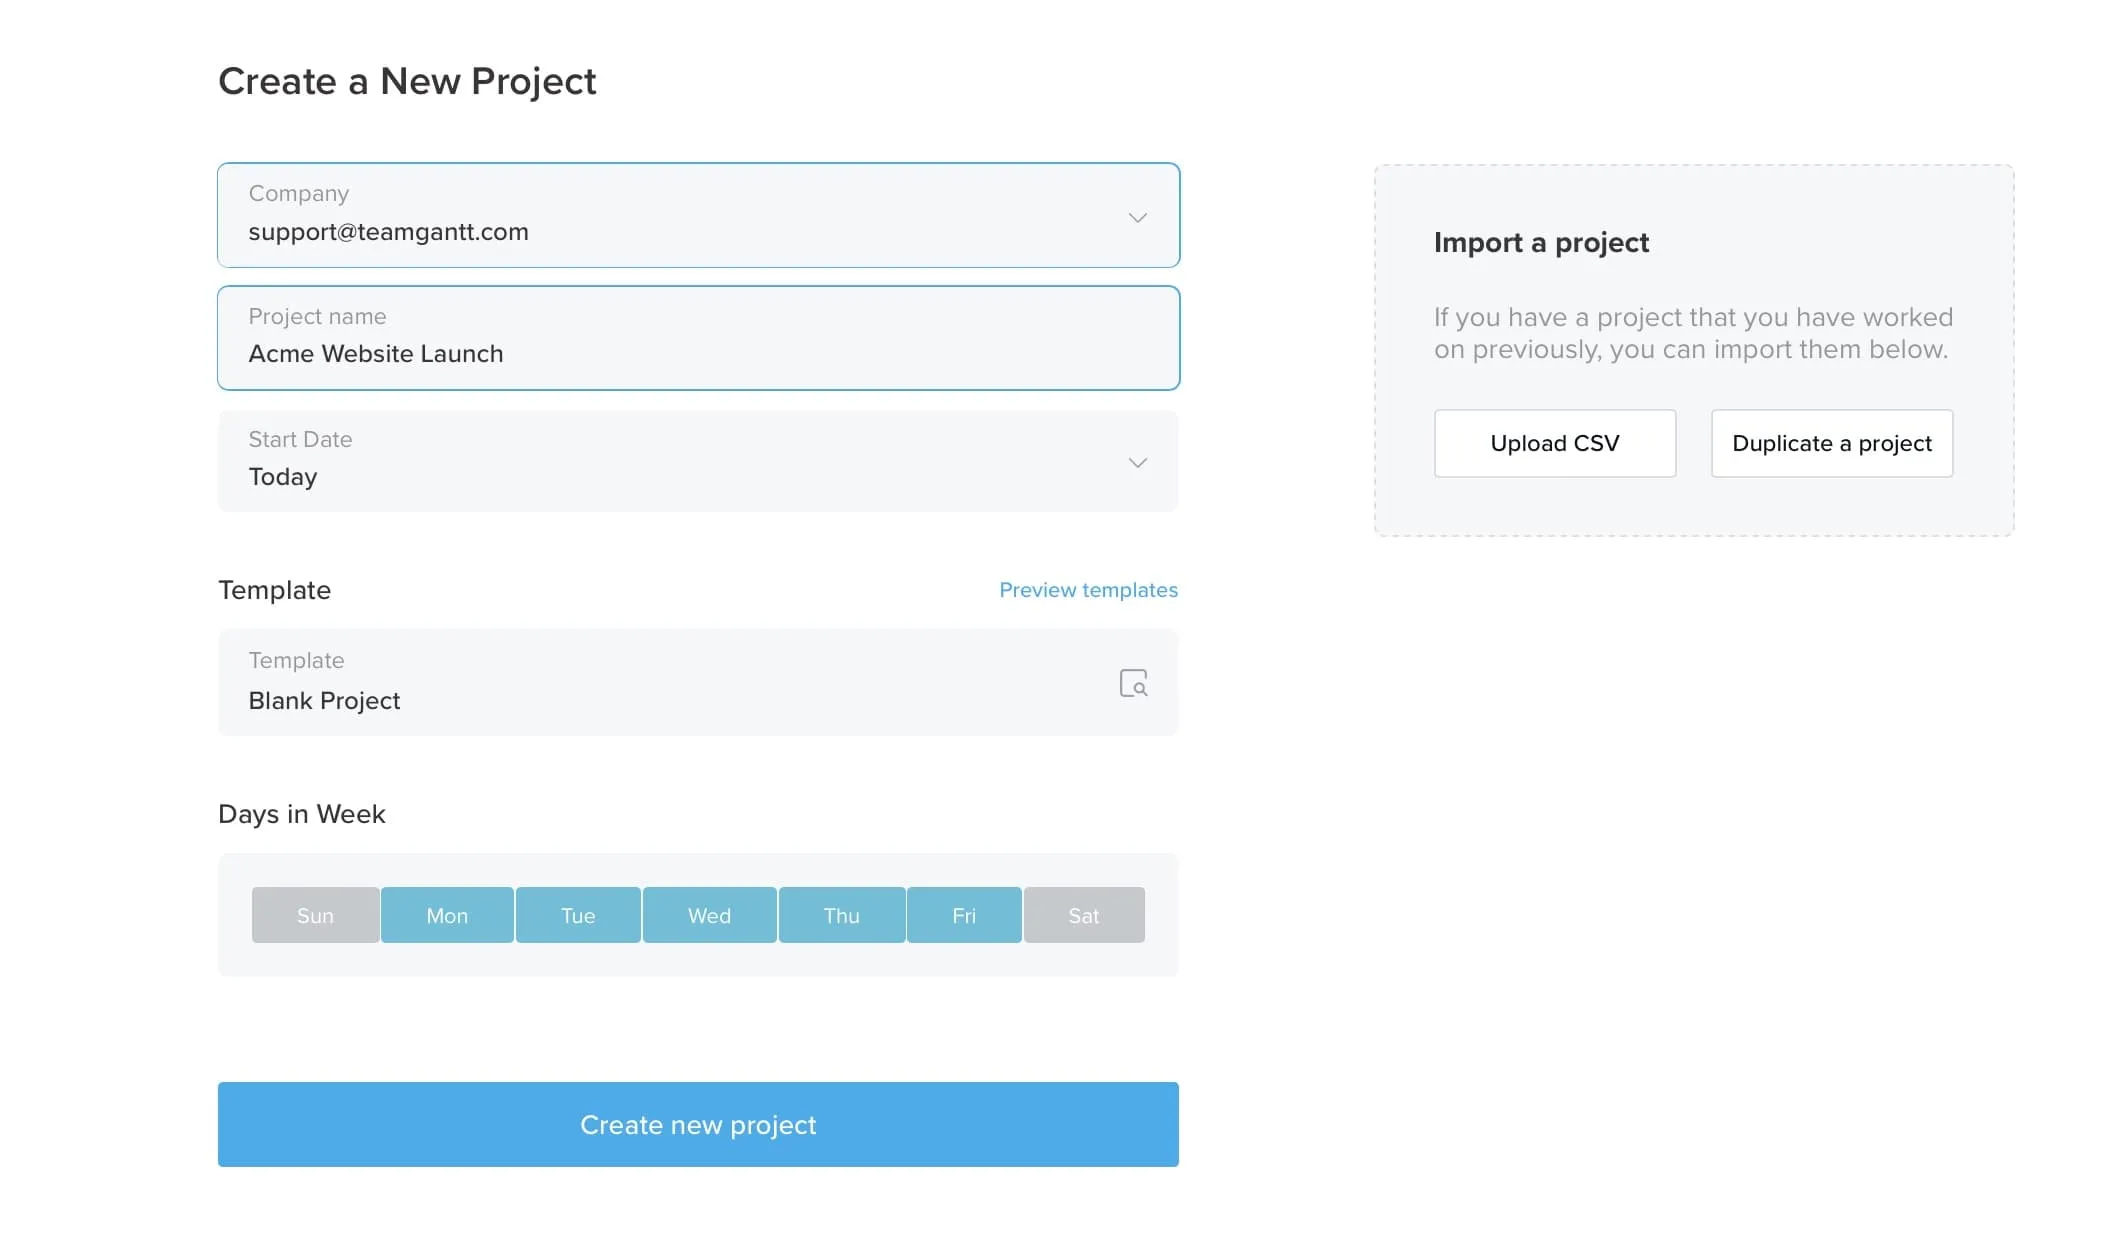Enable Saturday as a working day
This screenshot has width=2118, height=1244.
pos(1084,915)
